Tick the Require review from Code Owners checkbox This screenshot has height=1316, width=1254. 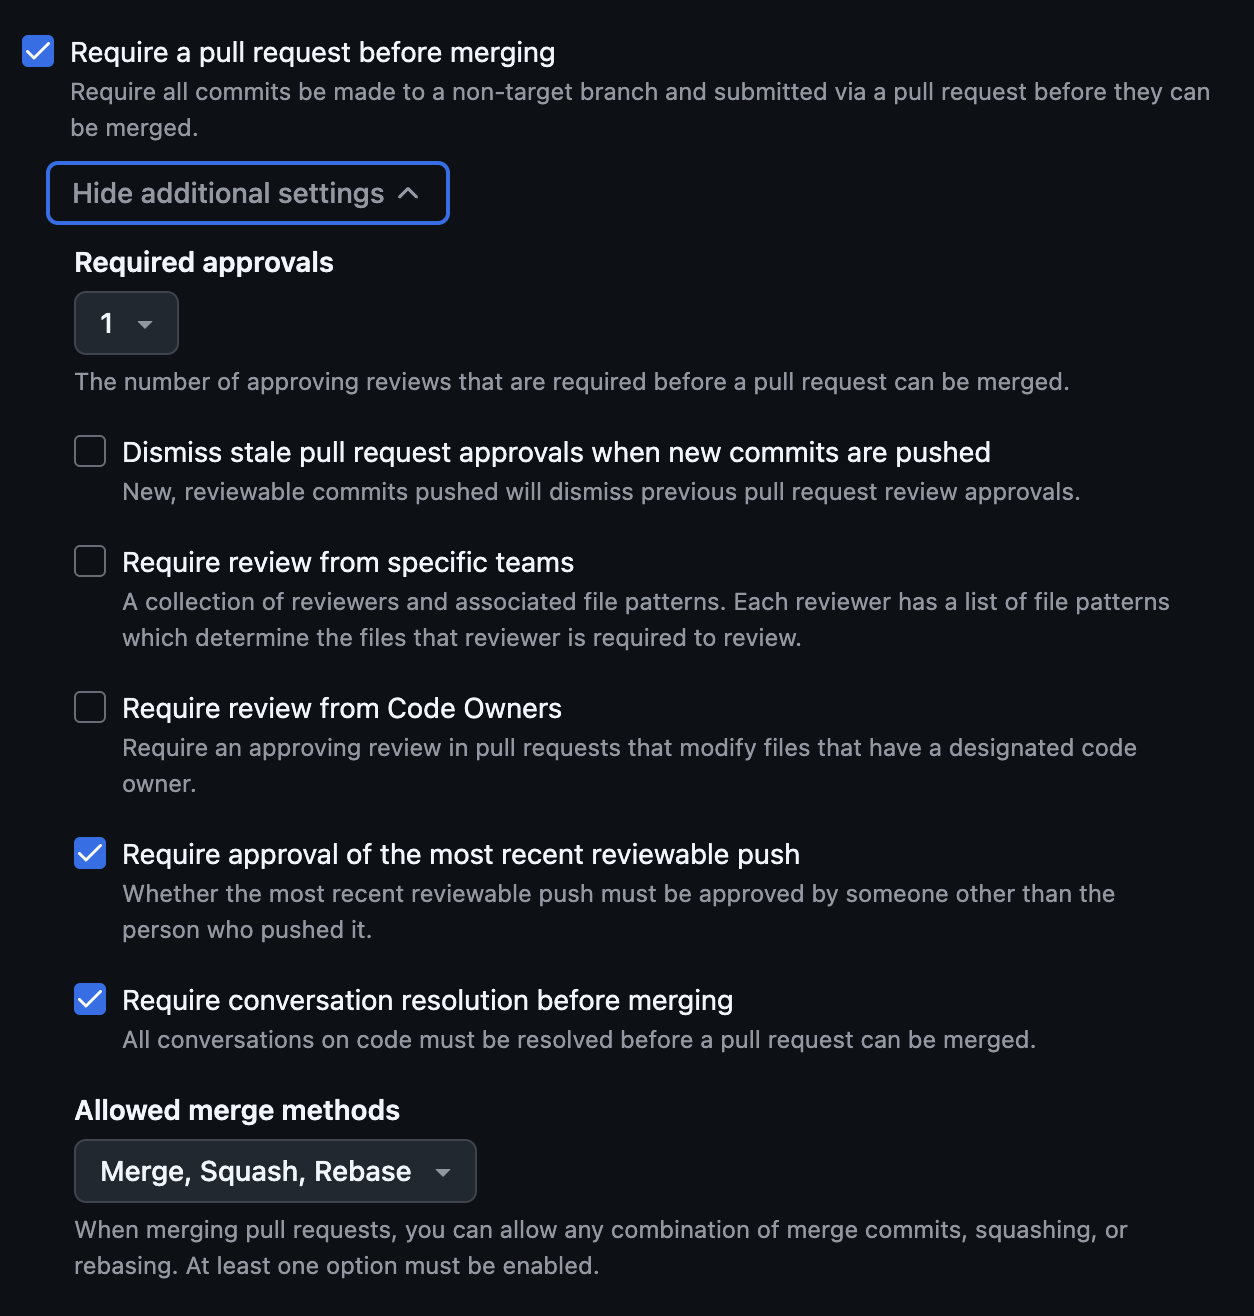click(x=90, y=707)
